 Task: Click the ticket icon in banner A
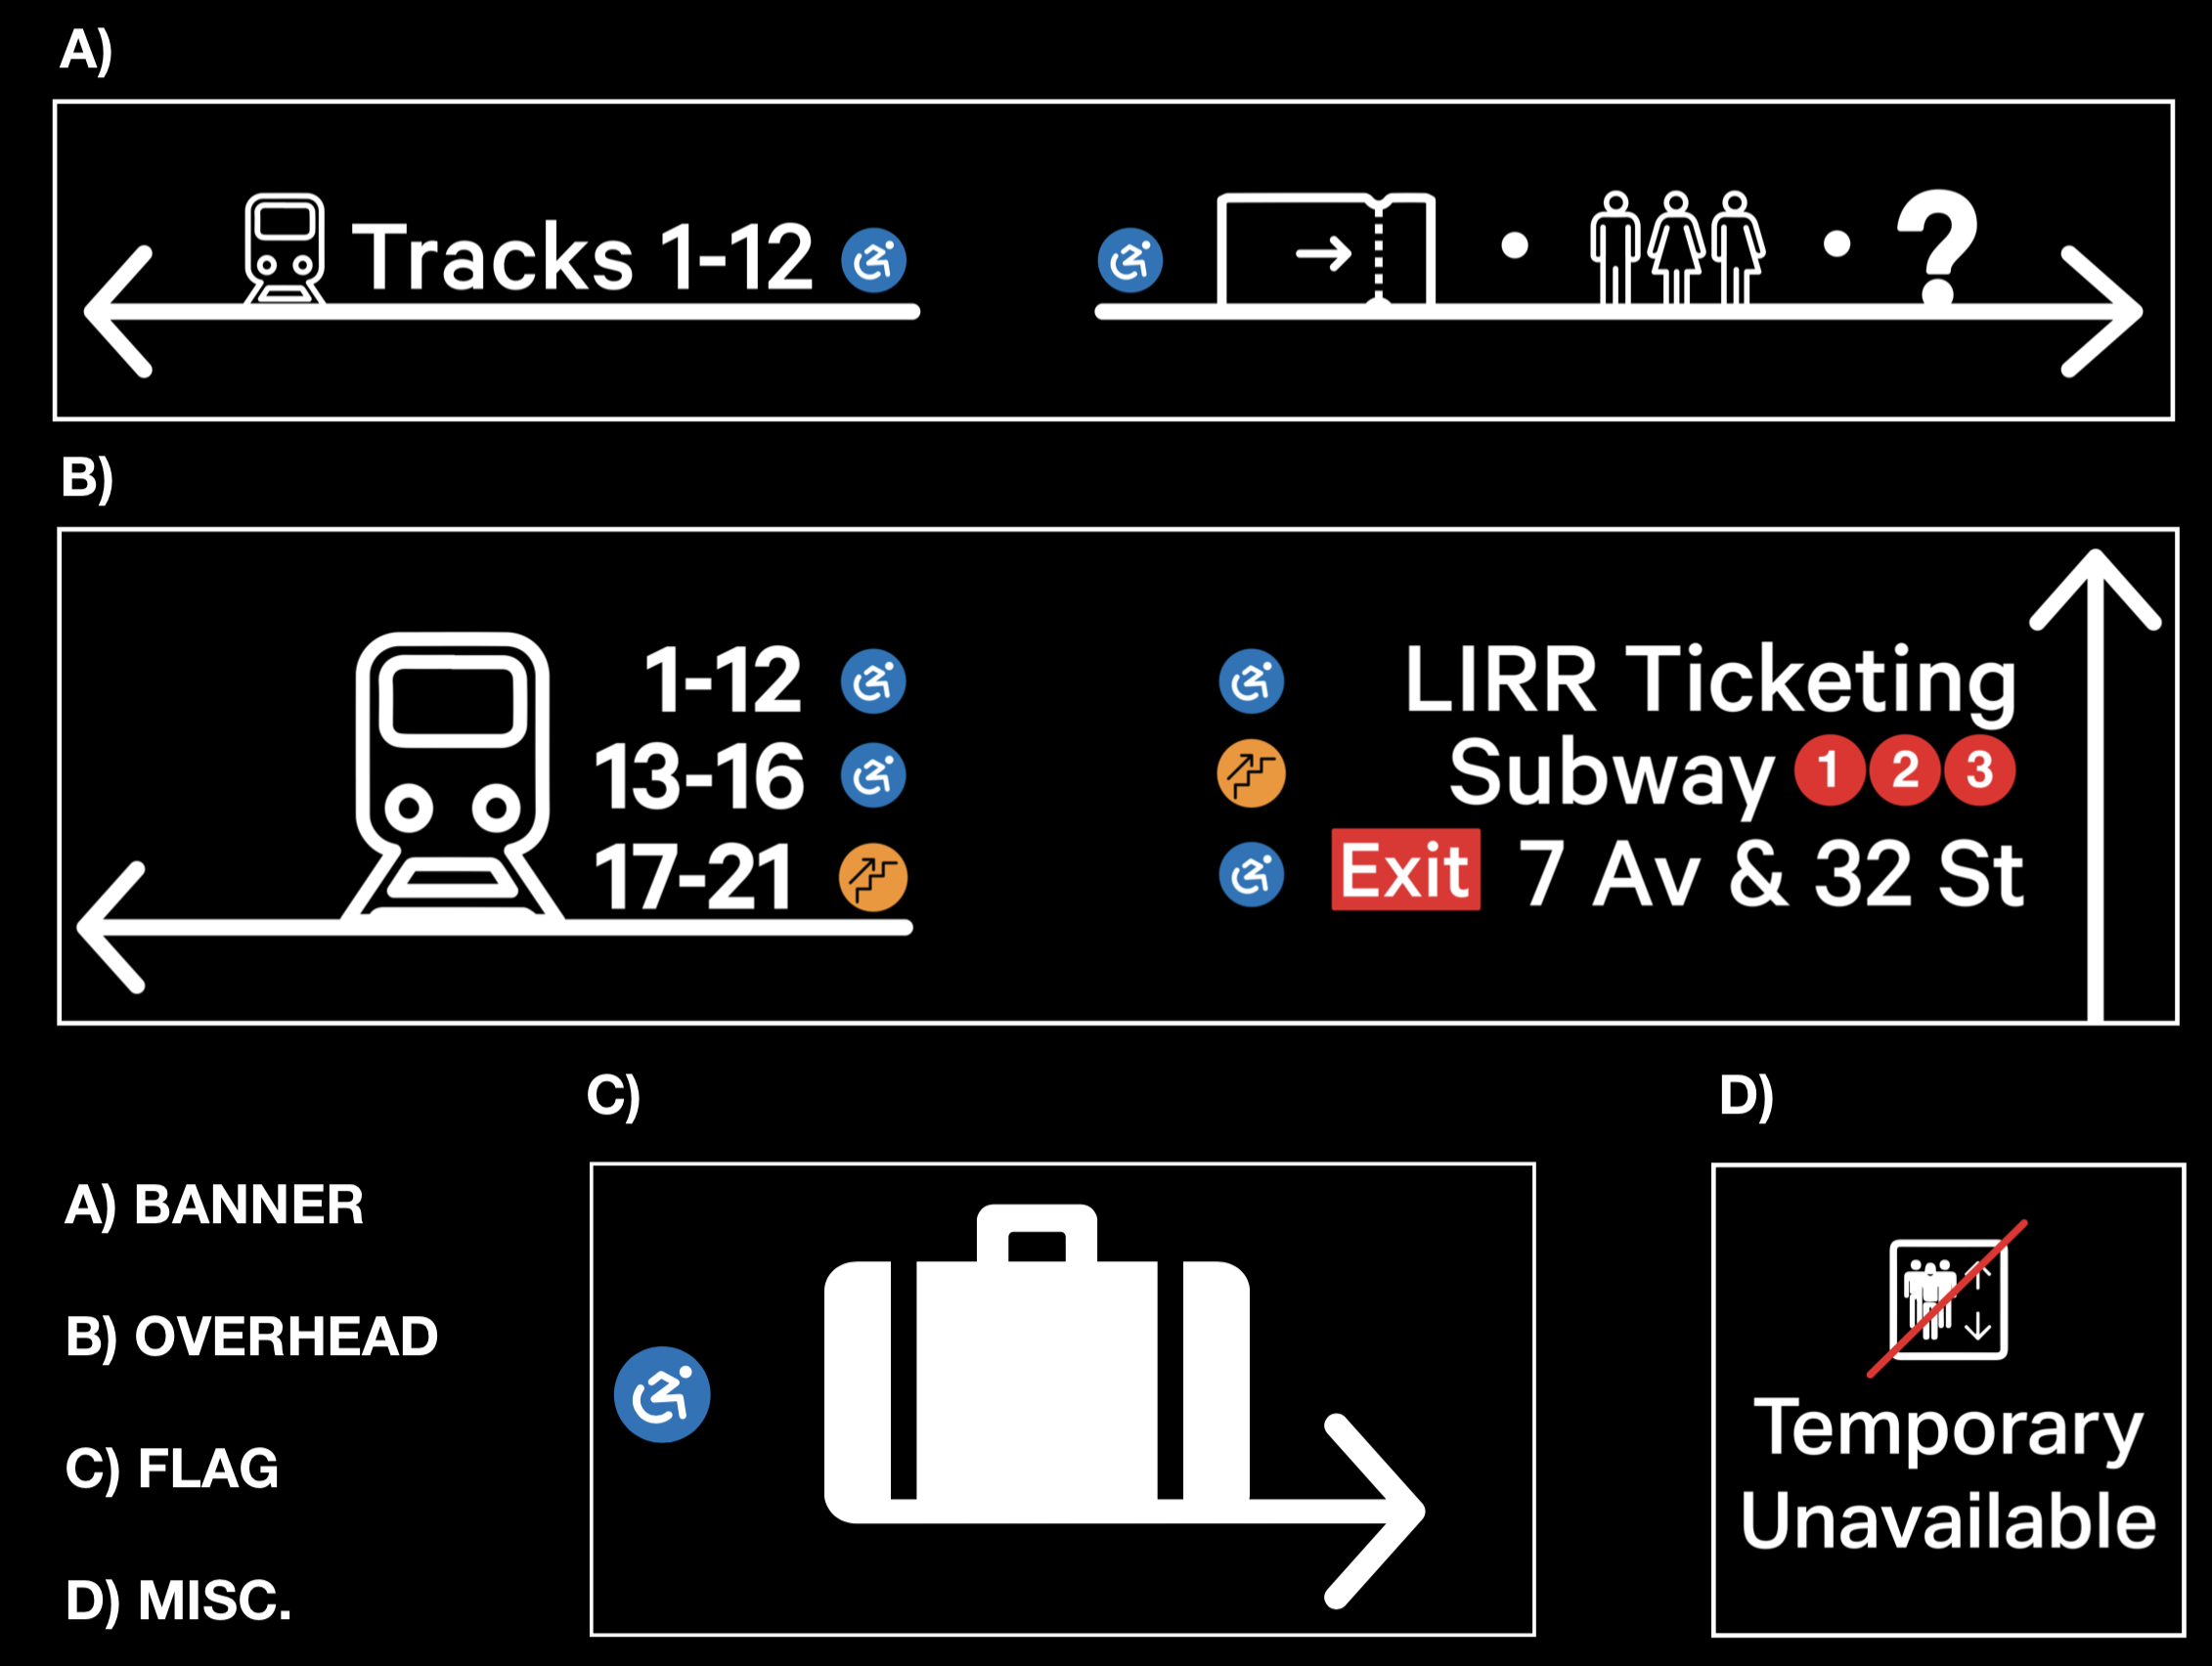tap(1326, 250)
